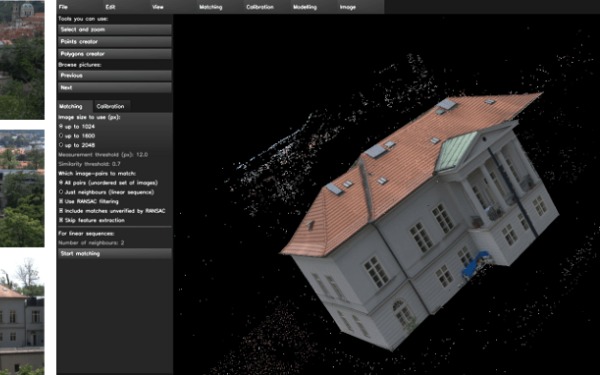Click the 'Browse pictures:' label

coord(80,65)
